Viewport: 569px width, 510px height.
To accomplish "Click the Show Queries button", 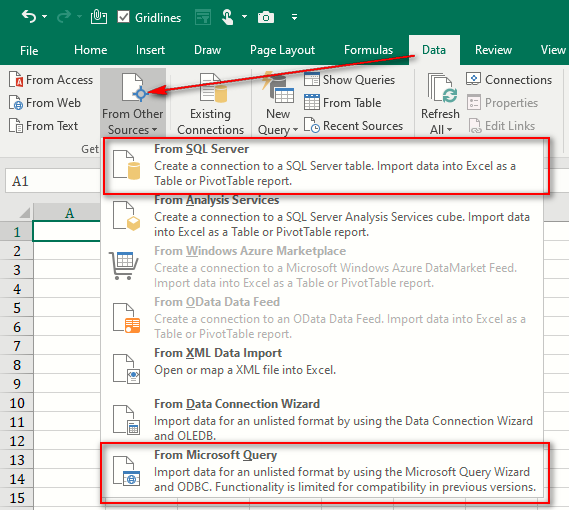I will point(349,79).
